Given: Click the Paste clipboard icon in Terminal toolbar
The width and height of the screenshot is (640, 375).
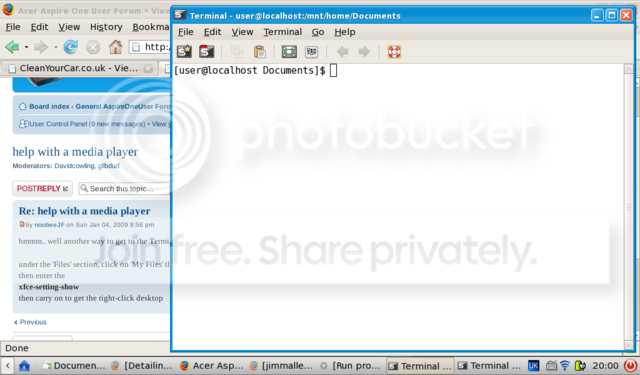Looking at the screenshot, I should point(260,51).
